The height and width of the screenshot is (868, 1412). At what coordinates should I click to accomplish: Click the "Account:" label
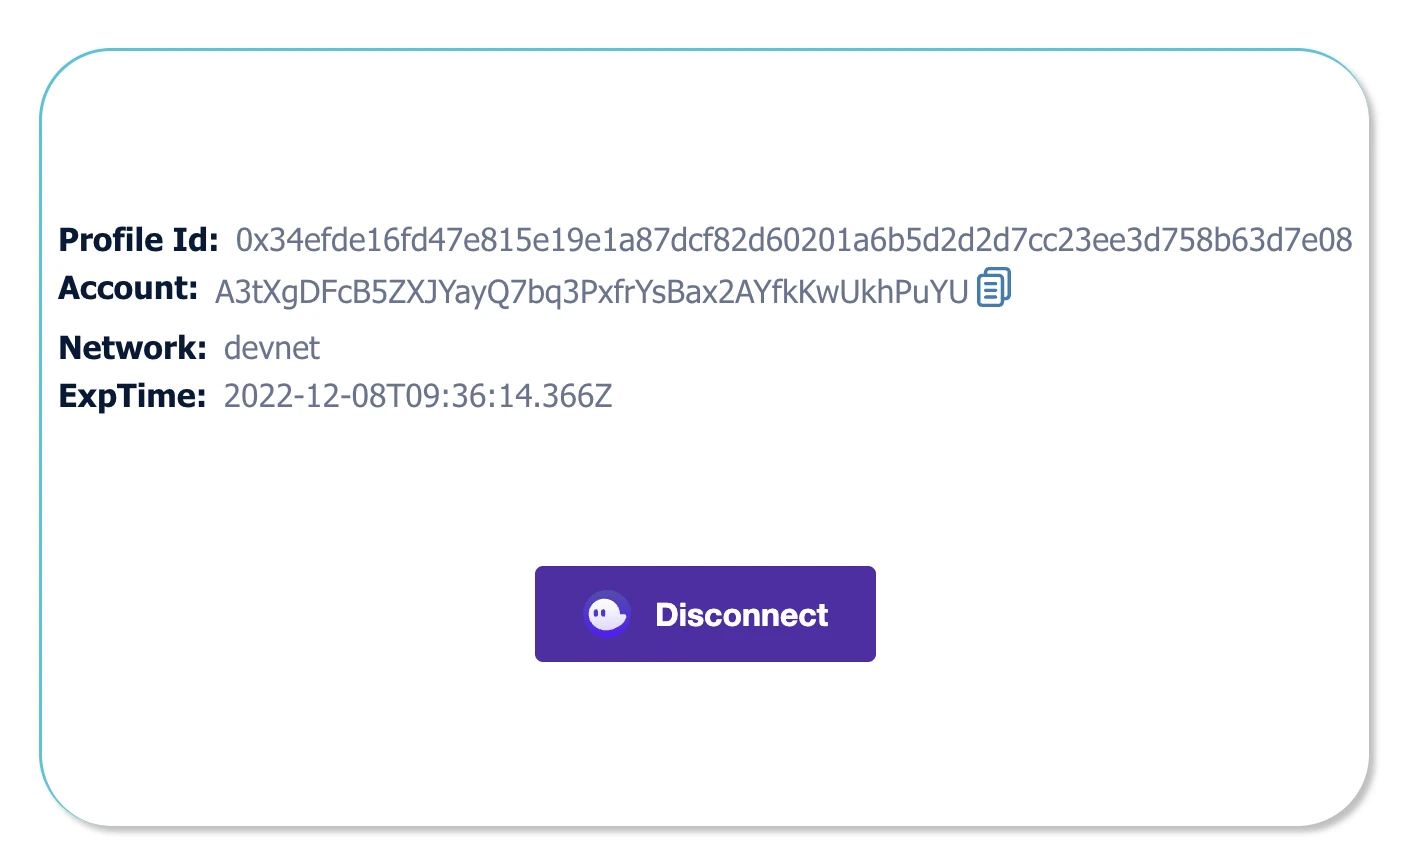point(128,288)
